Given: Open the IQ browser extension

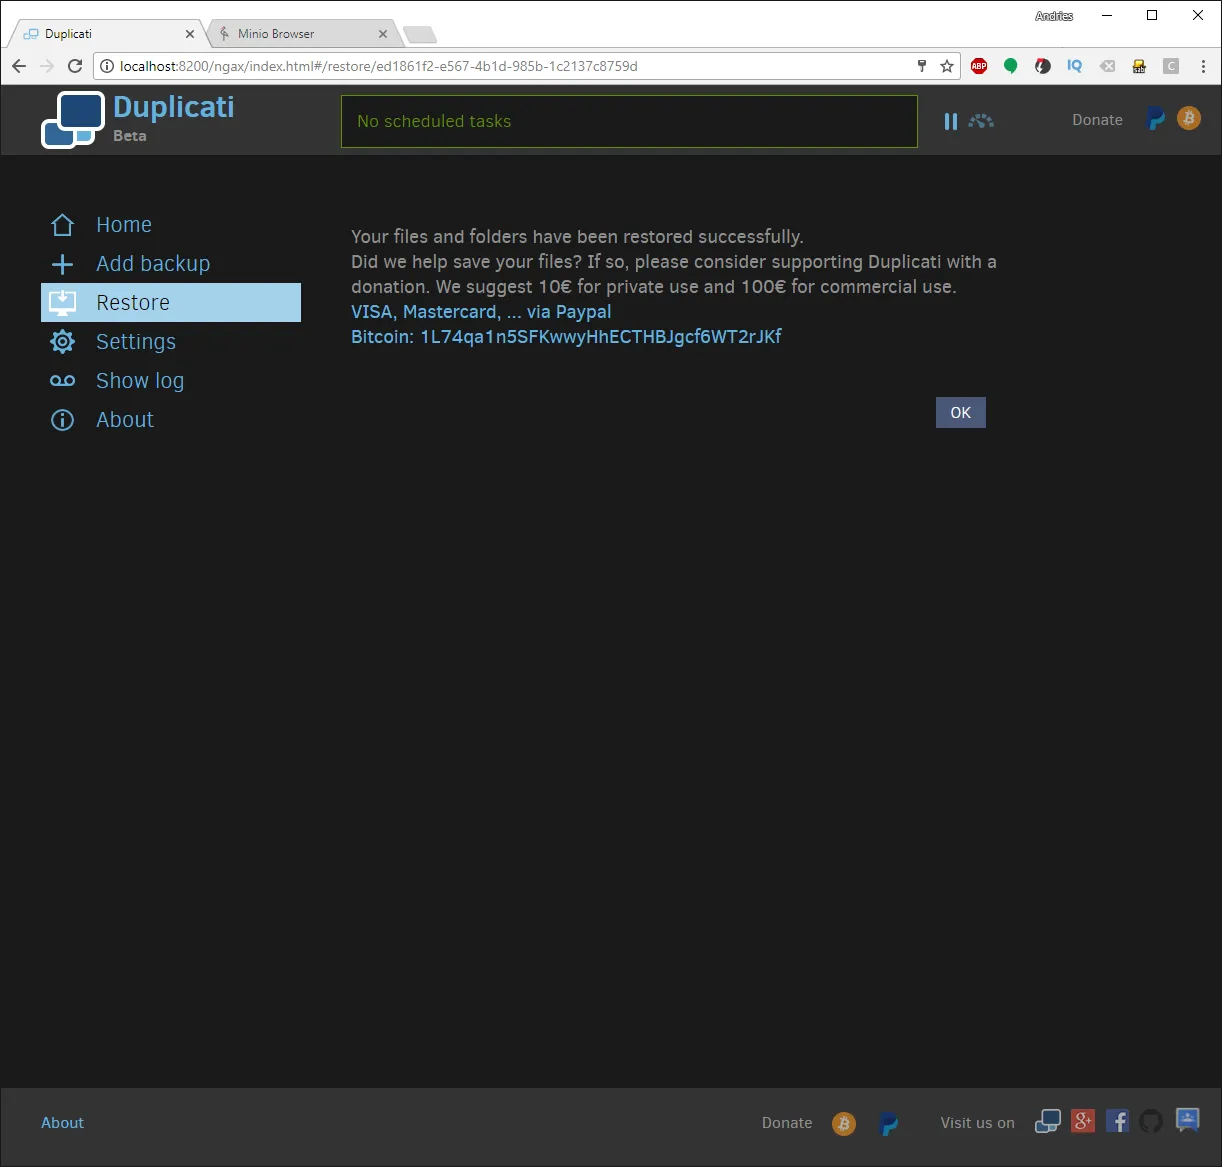Looking at the screenshot, I should tap(1075, 66).
